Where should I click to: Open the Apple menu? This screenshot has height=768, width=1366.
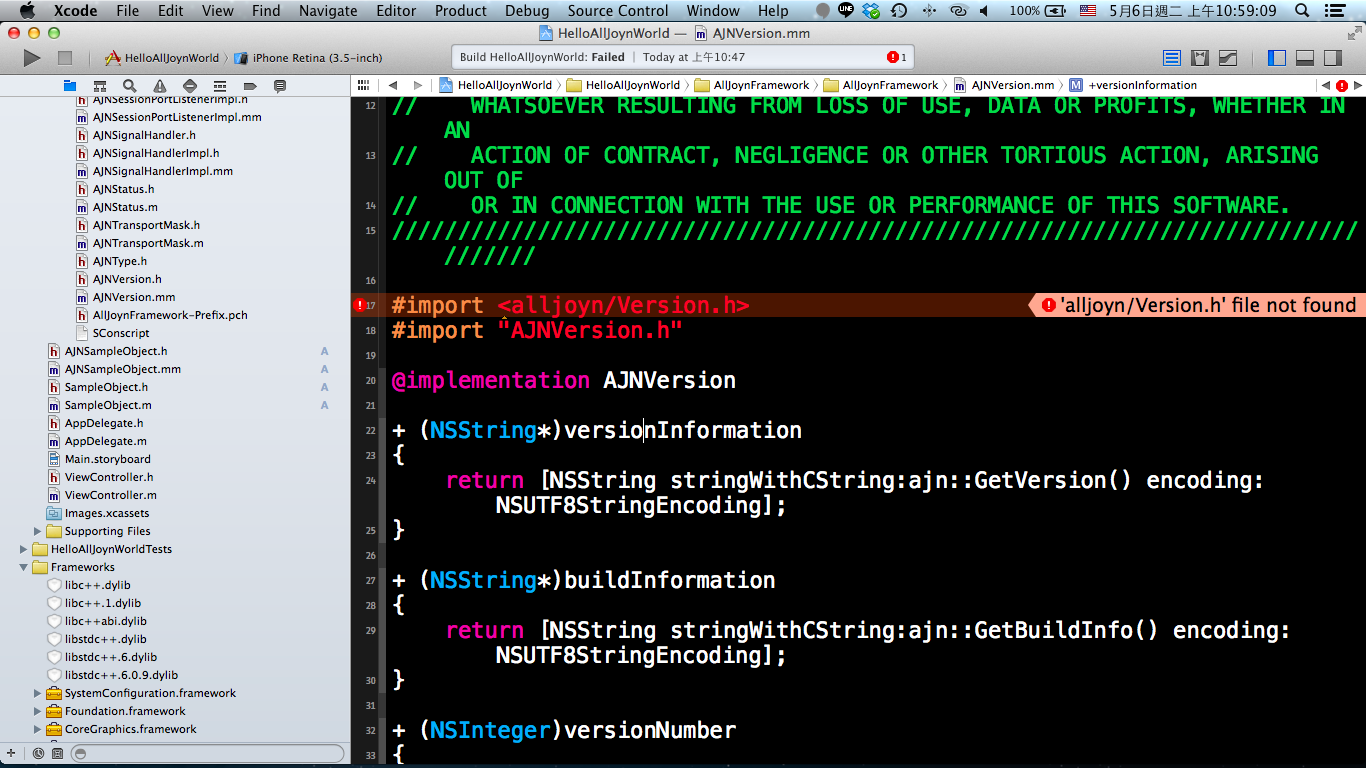27,11
